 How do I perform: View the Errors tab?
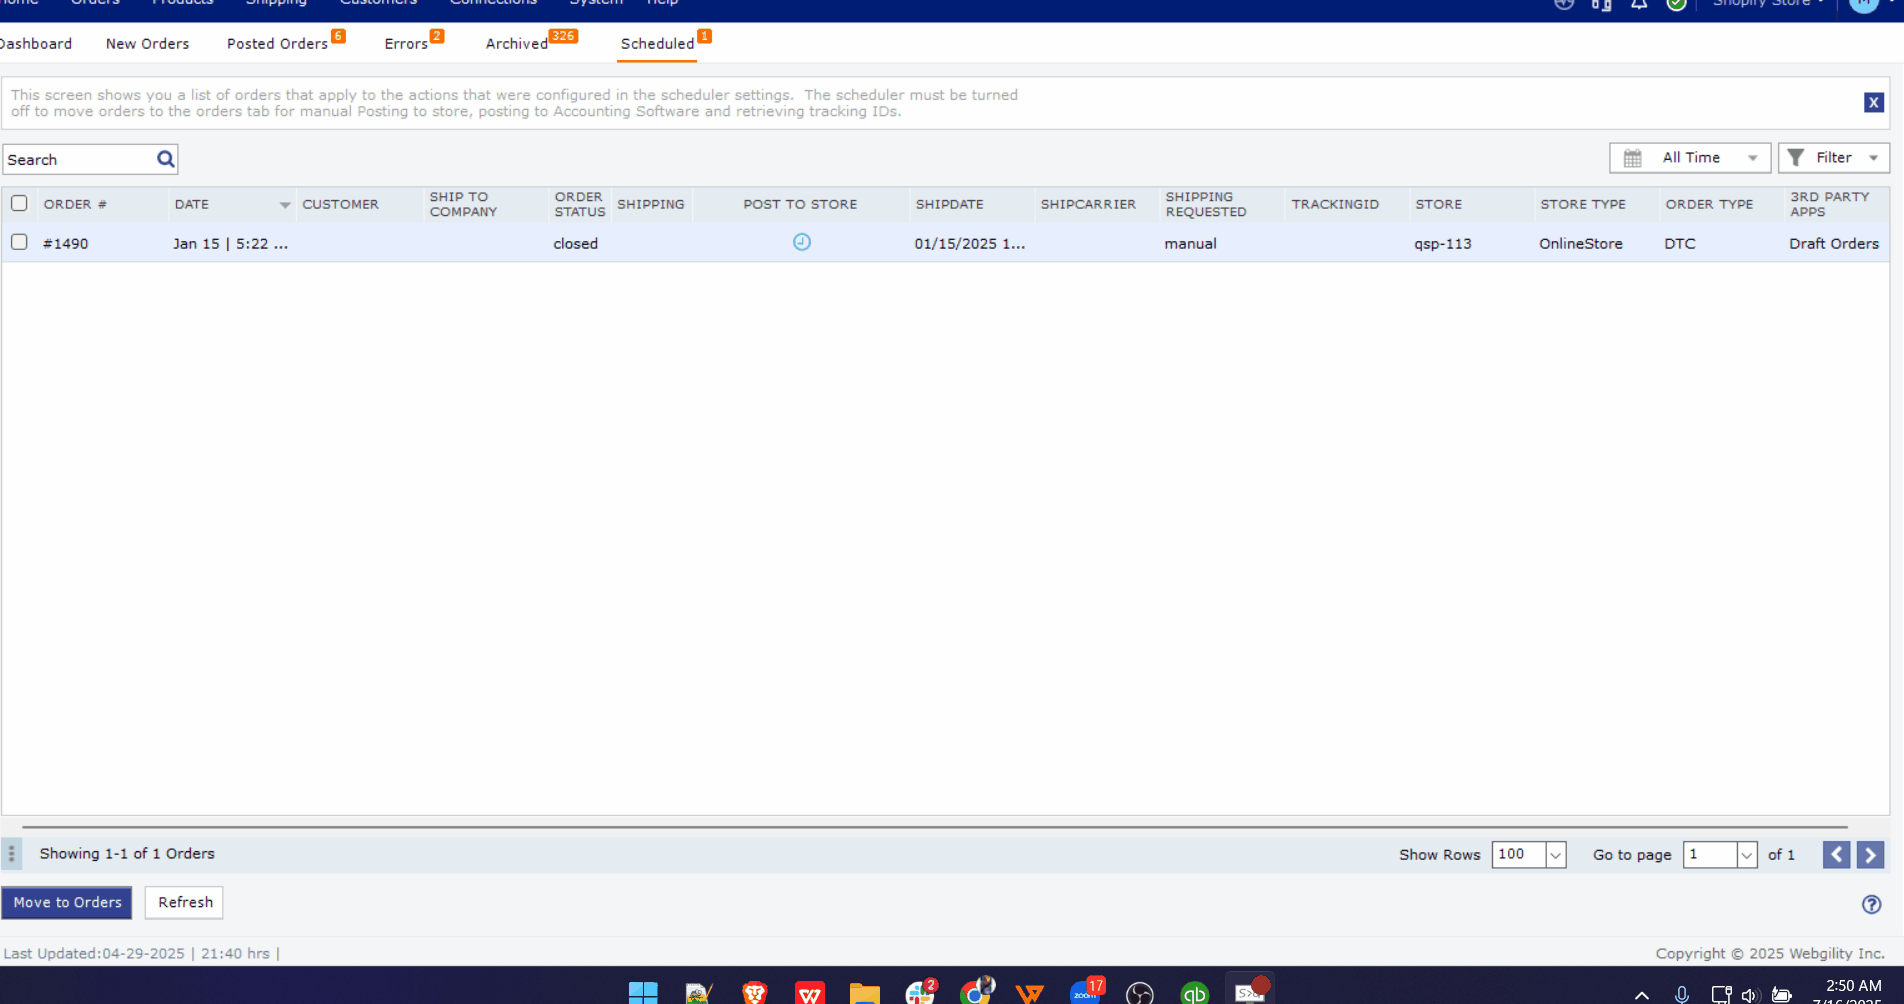[x=406, y=44]
